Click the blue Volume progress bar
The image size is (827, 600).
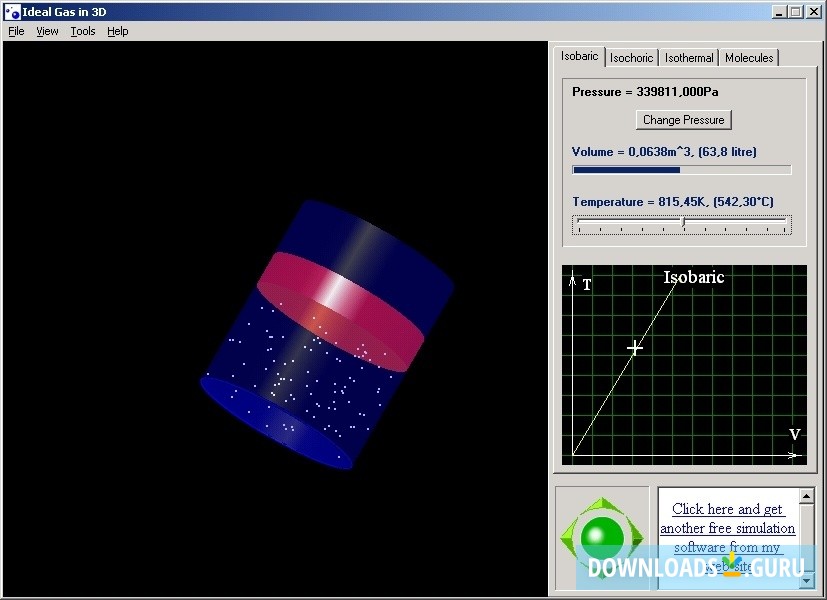tap(625, 169)
